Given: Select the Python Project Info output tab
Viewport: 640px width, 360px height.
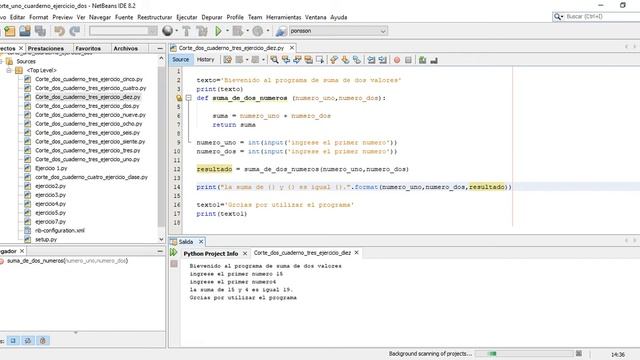Looking at the screenshot, I should tap(211, 253).
